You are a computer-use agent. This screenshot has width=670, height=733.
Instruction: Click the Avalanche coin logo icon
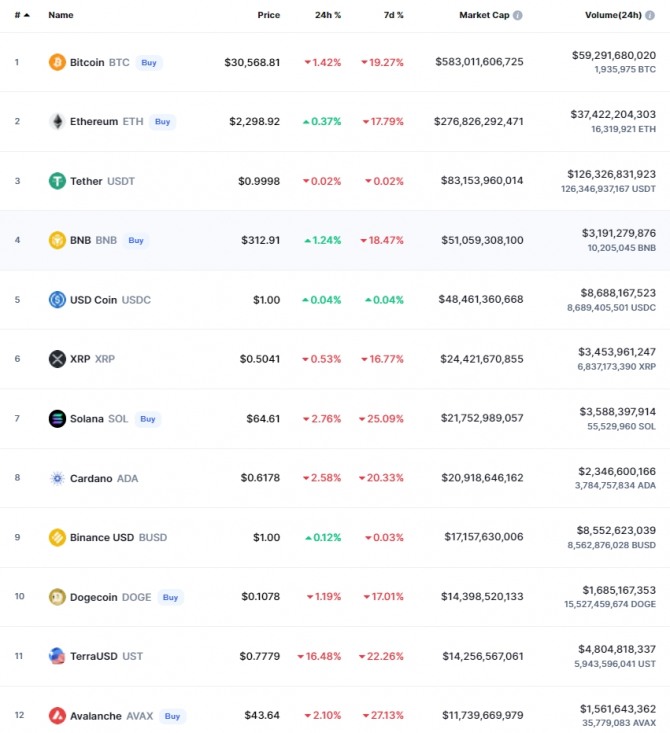coord(57,716)
